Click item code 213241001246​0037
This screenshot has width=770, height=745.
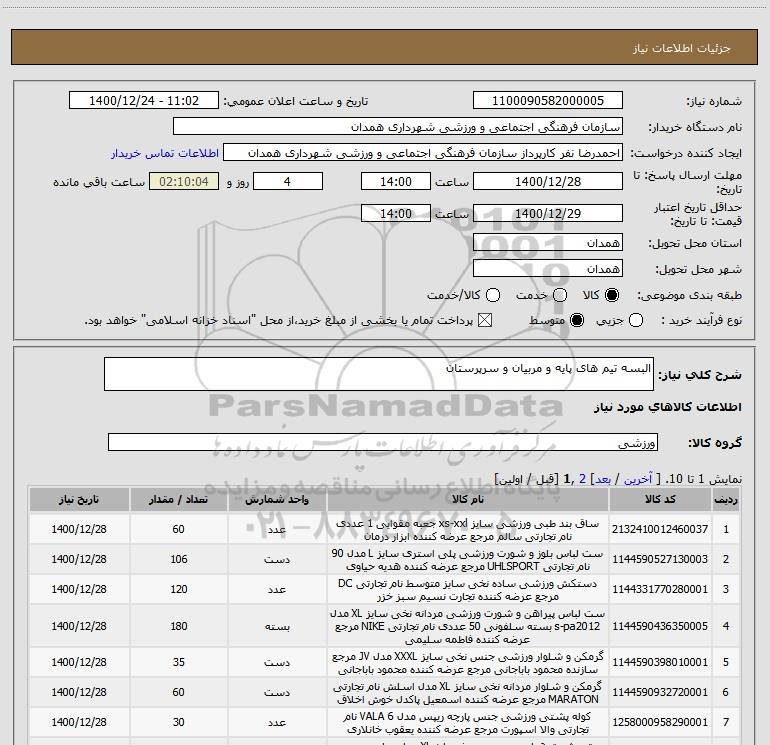(660, 529)
